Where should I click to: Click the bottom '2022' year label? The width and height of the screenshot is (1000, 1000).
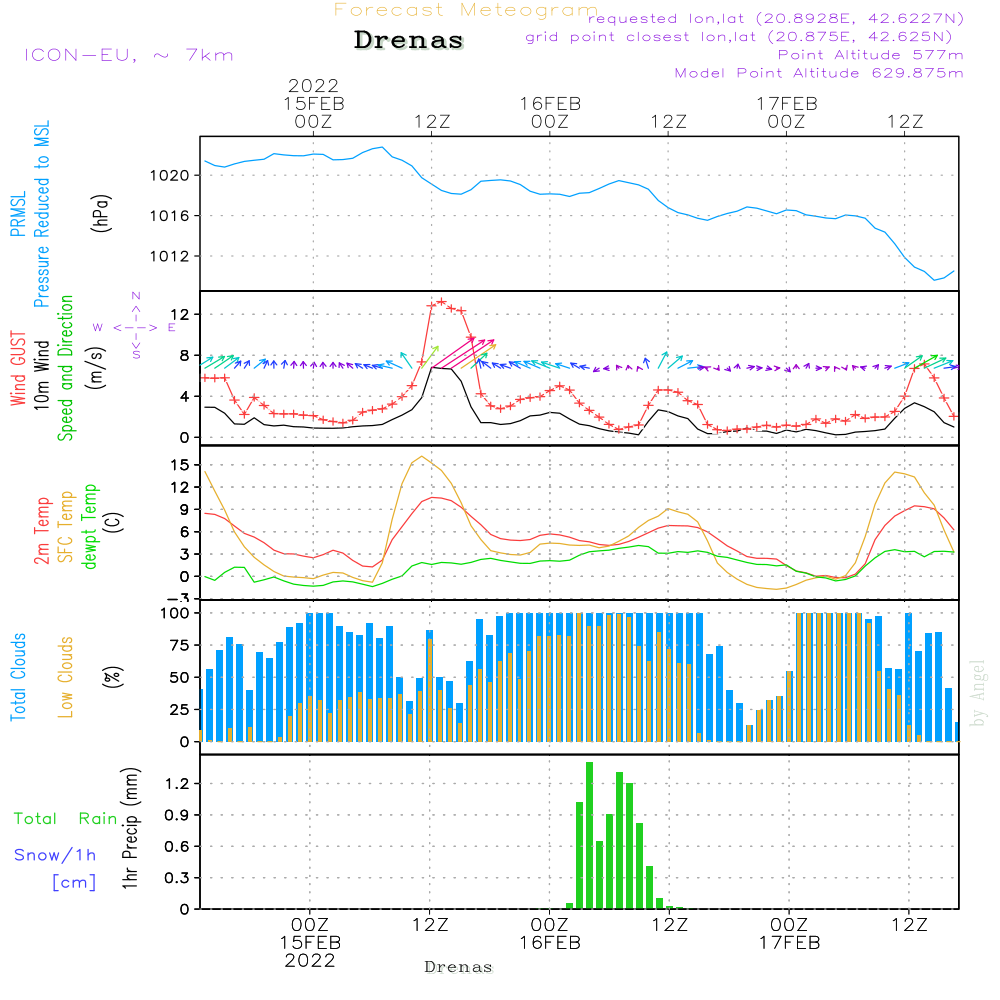[310, 961]
